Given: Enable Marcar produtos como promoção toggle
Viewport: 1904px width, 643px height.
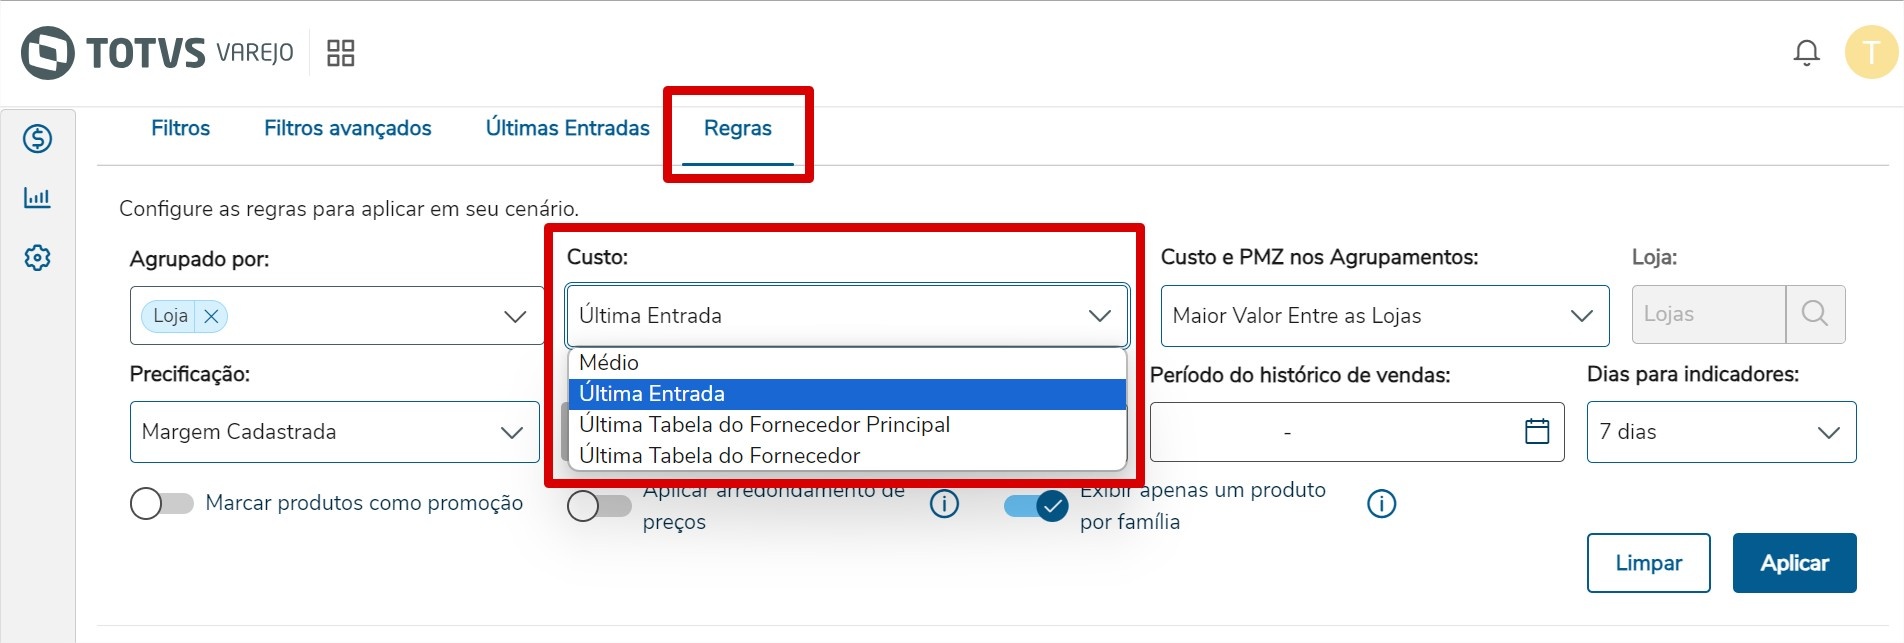Looking at the screenshot, I should coord(162,503).
